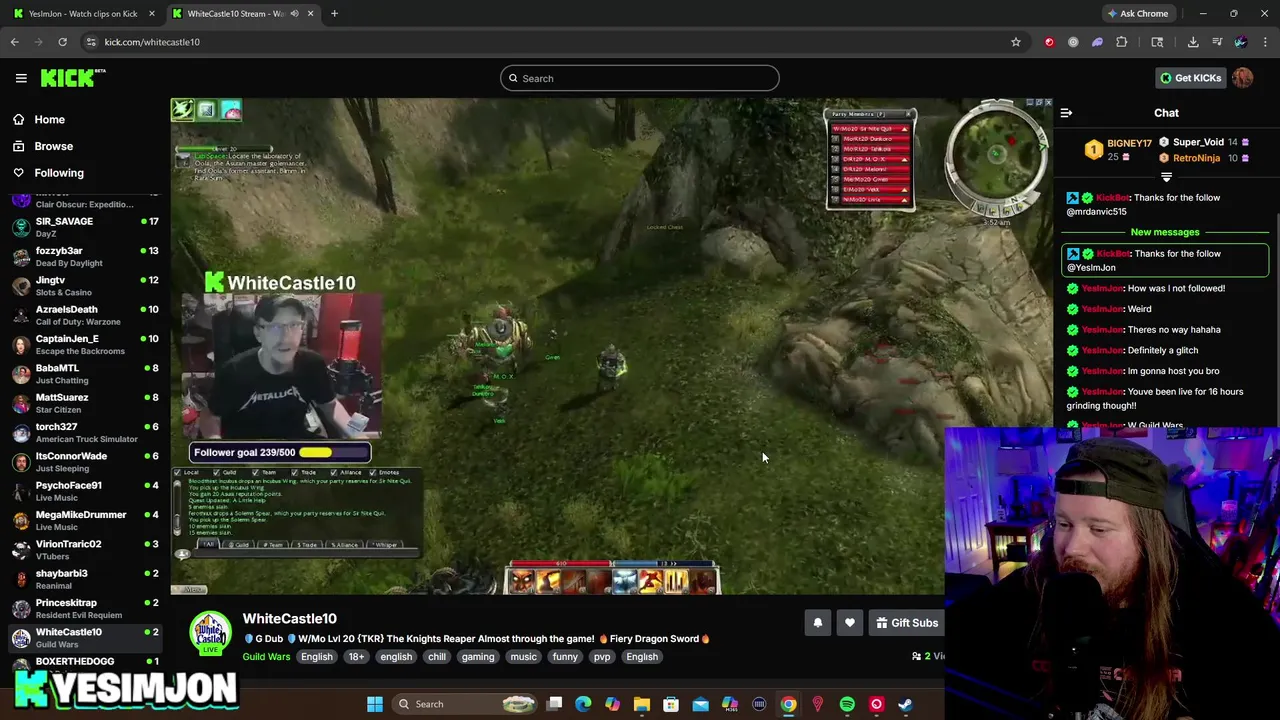
Task: Open Chrome downloads icon
Action: 1193,42
